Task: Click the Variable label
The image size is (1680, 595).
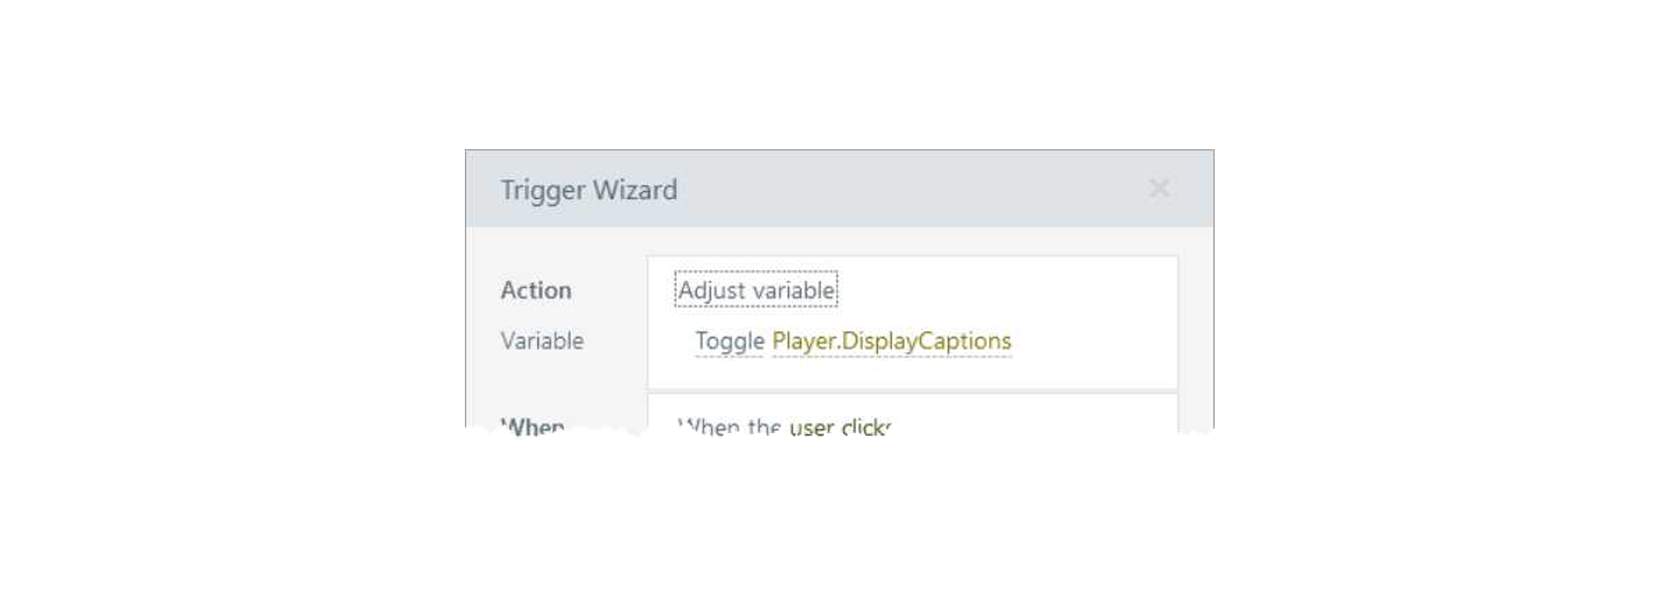Action: pos(542,341)
